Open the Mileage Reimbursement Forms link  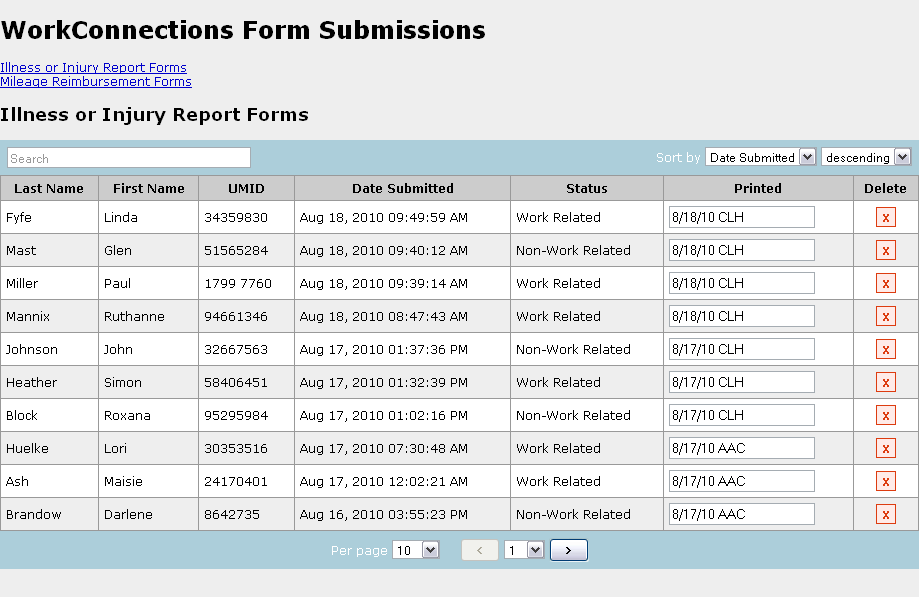[x=96, y=82]
